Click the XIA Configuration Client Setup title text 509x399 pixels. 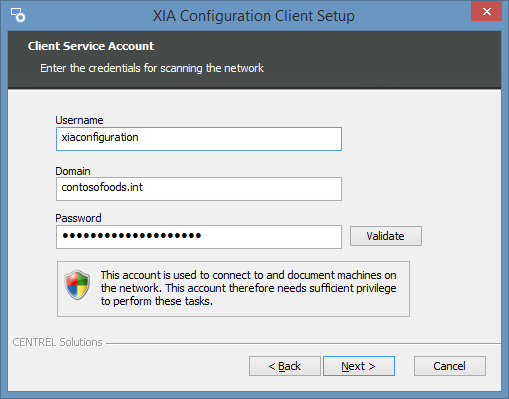click(254, 16)
